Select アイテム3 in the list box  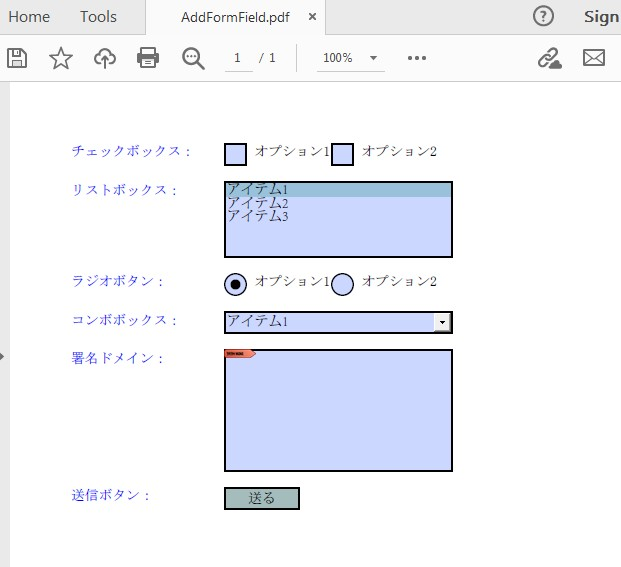click(x=258, y=216)
